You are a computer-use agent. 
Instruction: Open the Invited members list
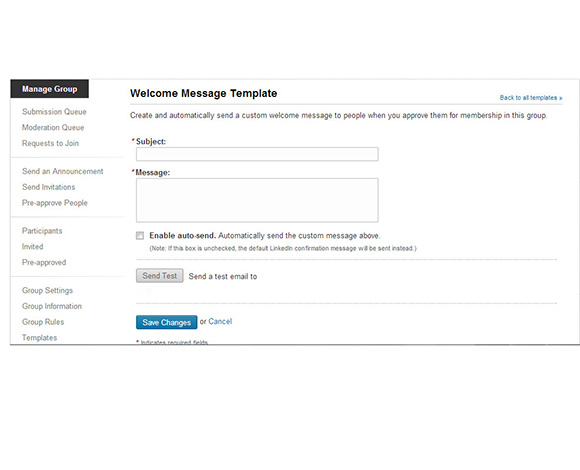tap(33, 247)
